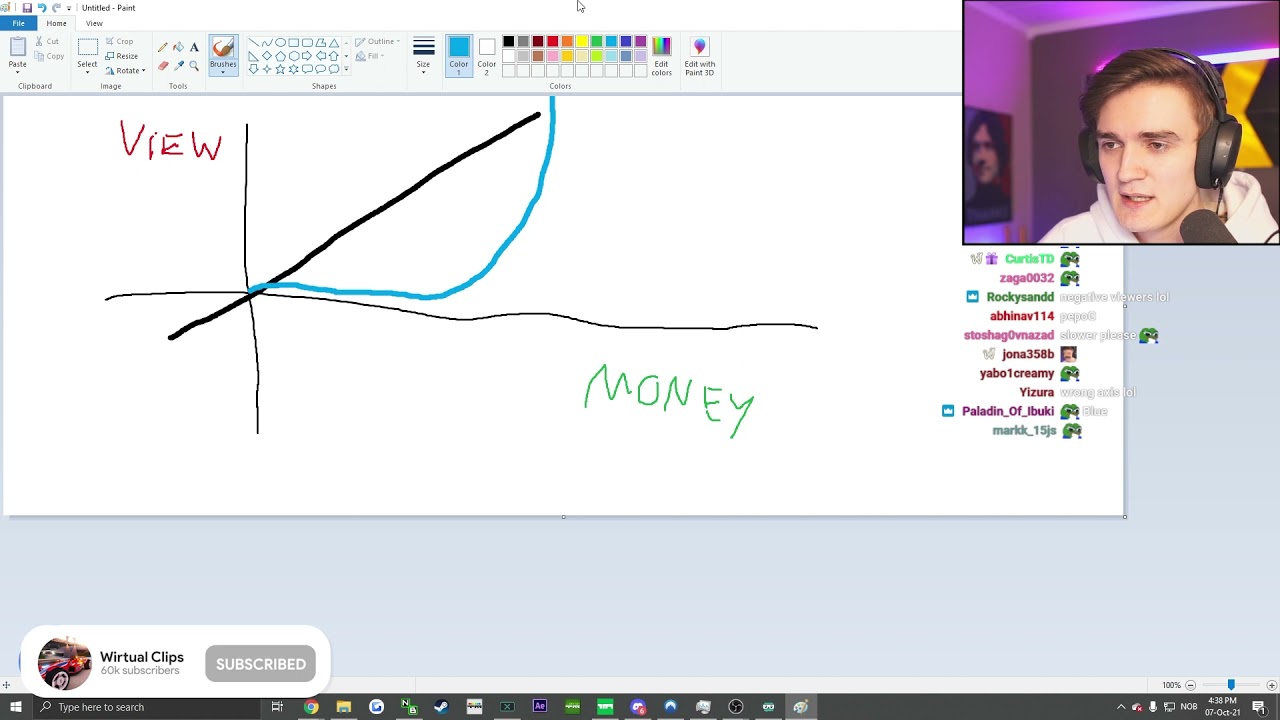
Task: Open Chrome from the taskbar
Action: click(311, 707)
